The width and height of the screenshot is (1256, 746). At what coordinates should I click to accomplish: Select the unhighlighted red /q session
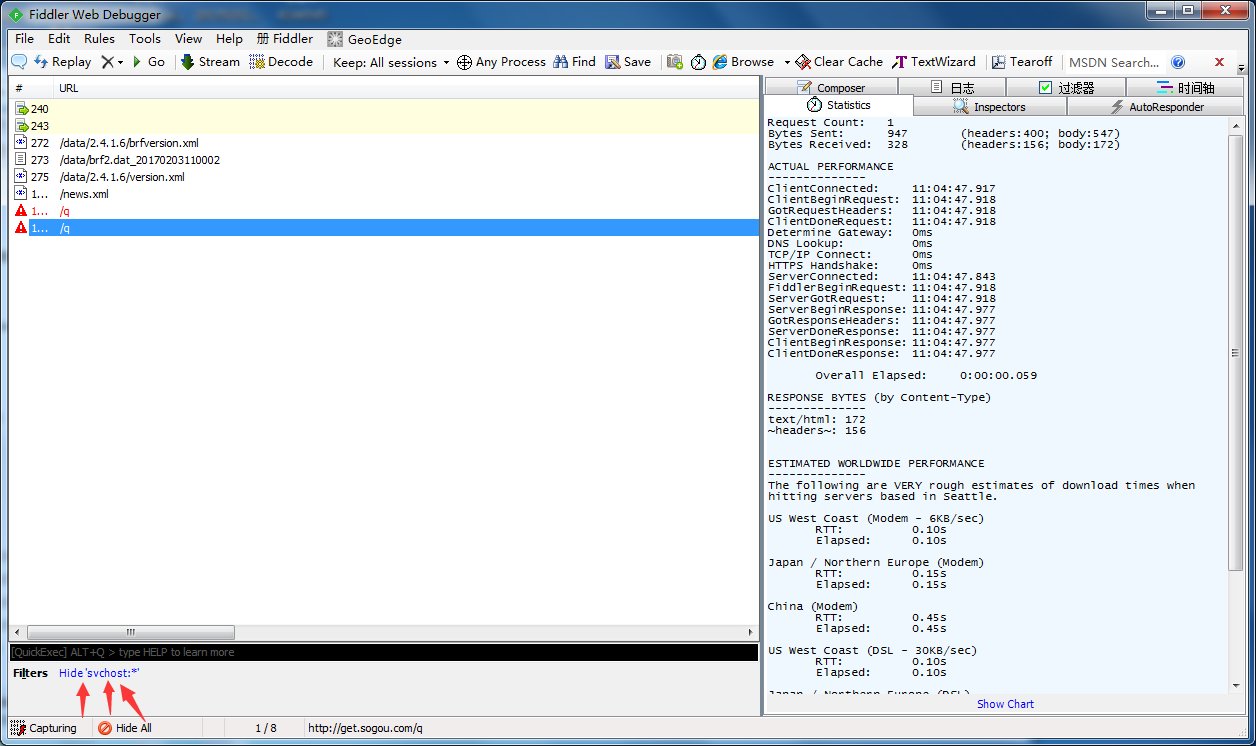point(384,210)
